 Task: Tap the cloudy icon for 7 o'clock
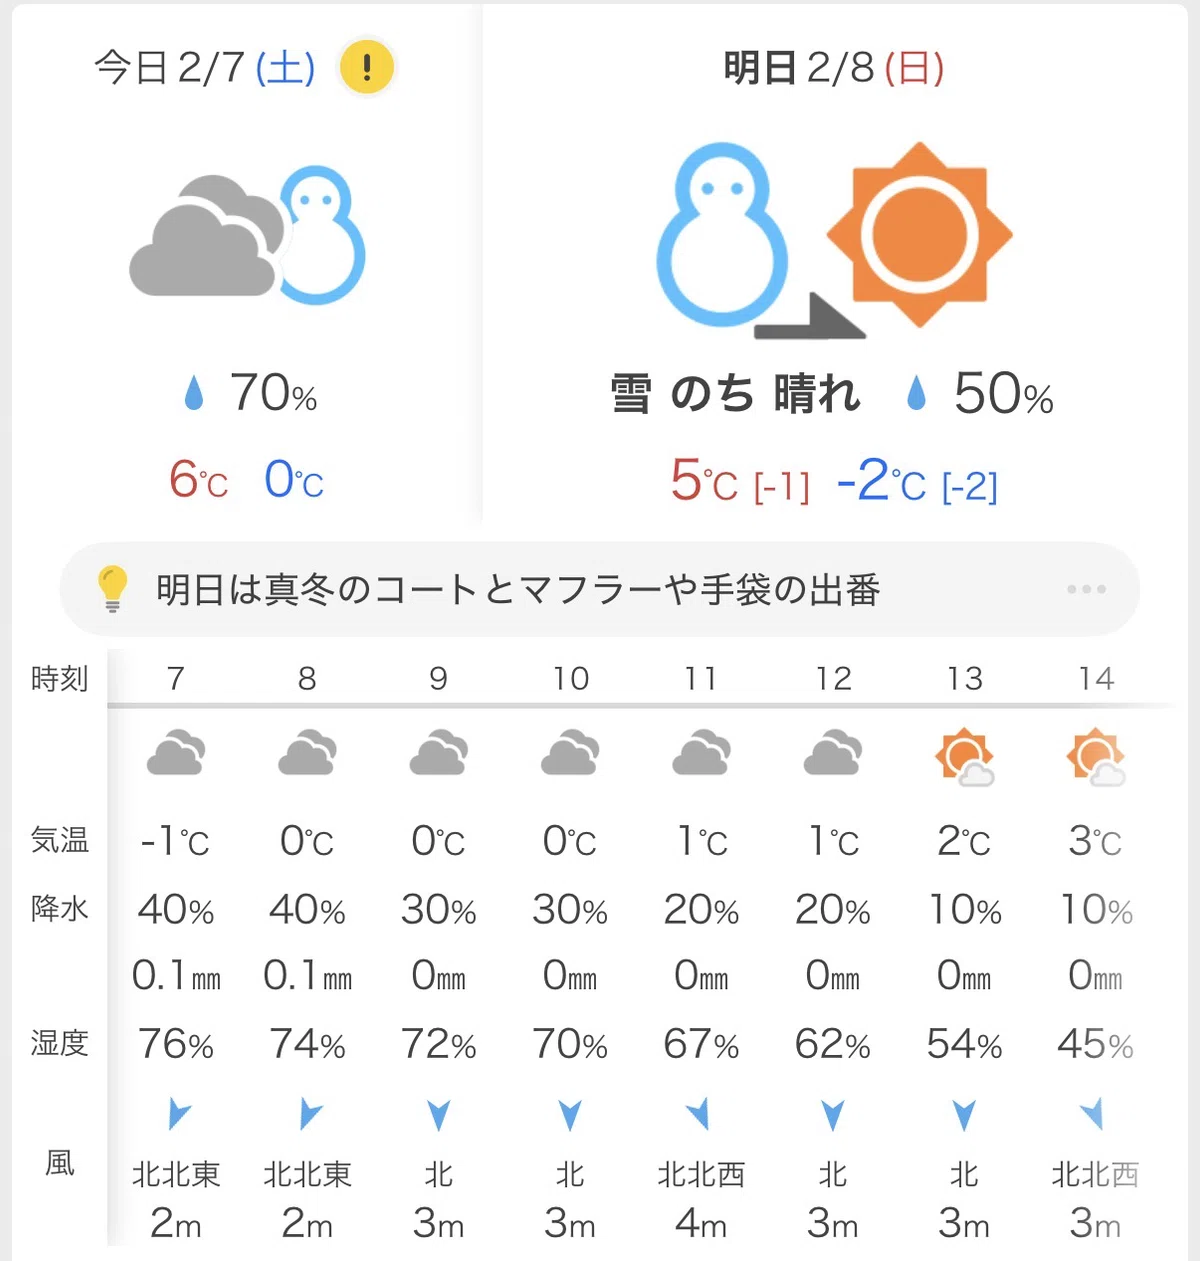176,753
